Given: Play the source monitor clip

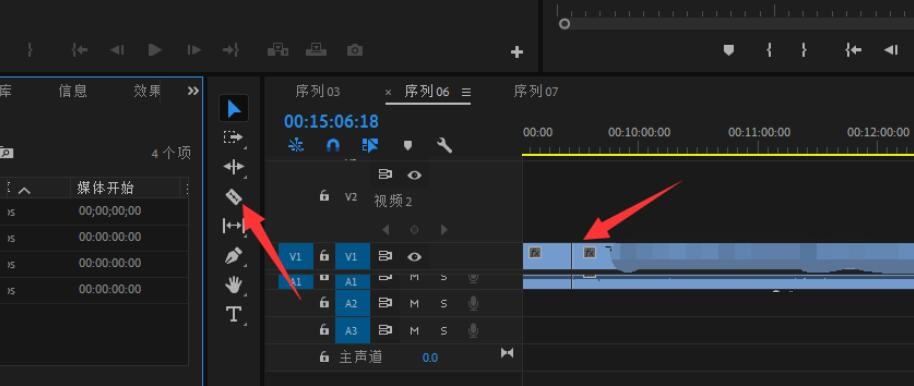Looking at the screenshot, I should [x=154, y=50].
